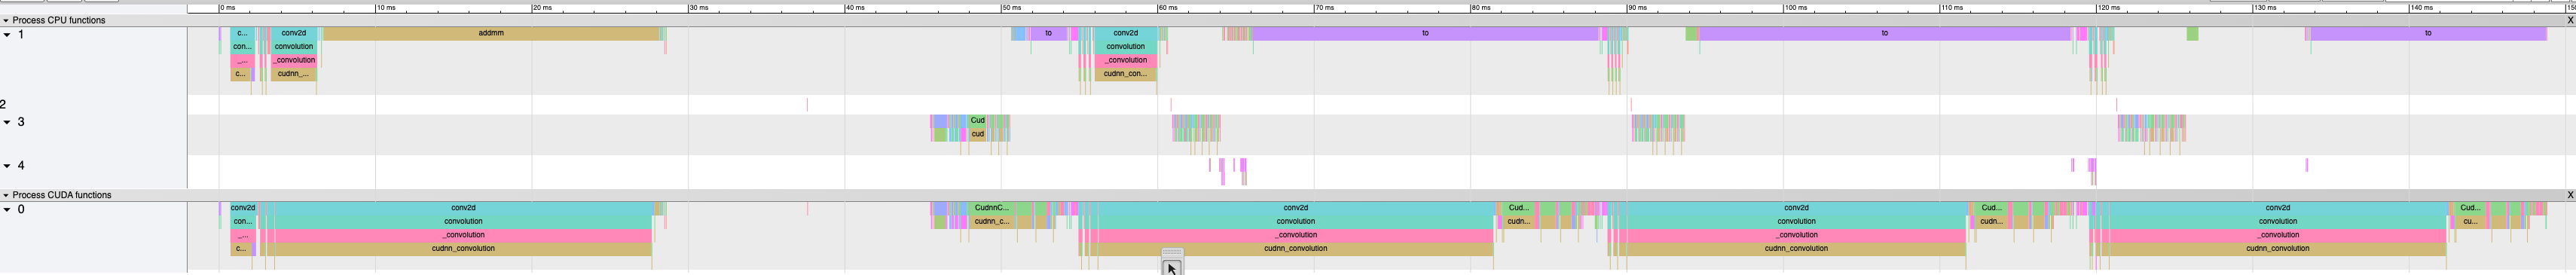The image size is (2576, 275).
Task: Select CUDA _convolution slice spanning 5–25 ms
Action: [x=463, y=235]
